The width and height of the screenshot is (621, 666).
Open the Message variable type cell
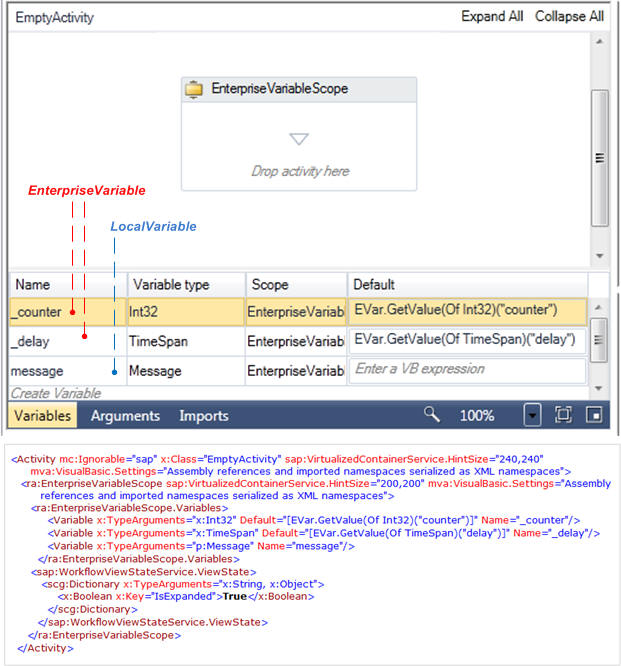pos(186,371)
